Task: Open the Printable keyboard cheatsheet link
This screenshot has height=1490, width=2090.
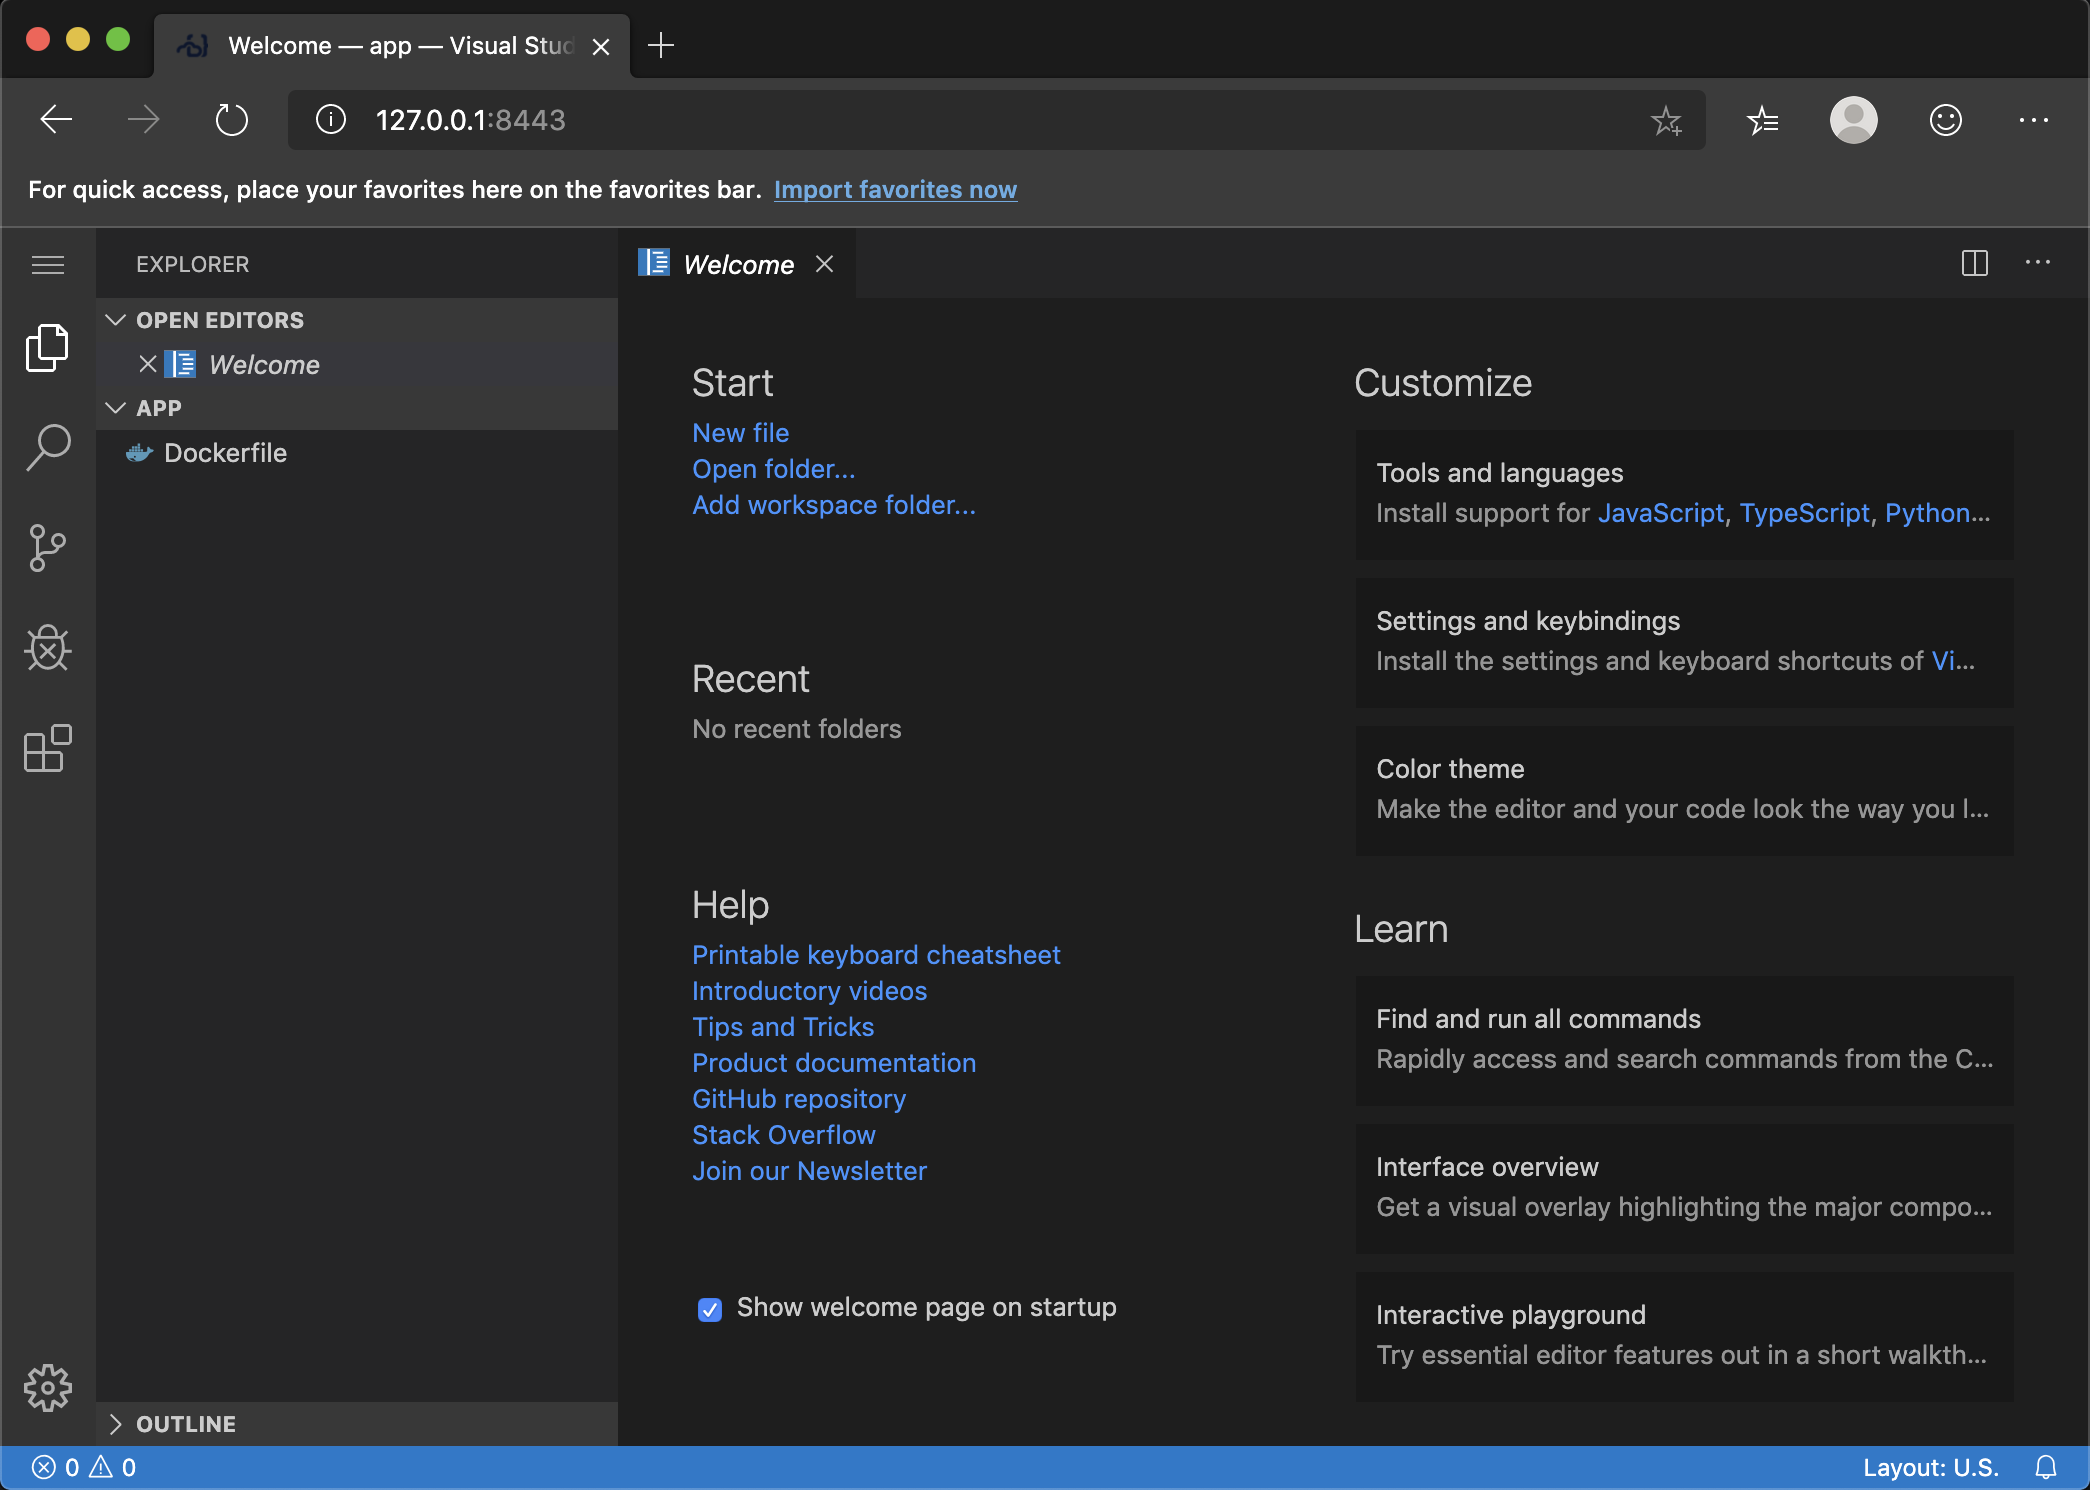Action: [x=876, y=955]
